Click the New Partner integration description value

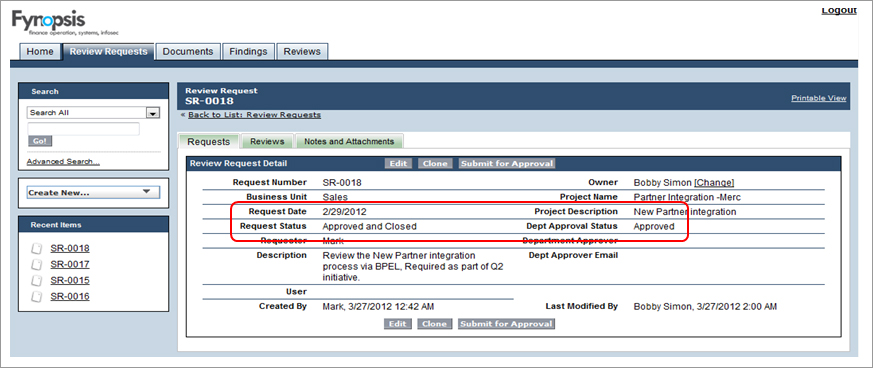pos(685,212)
